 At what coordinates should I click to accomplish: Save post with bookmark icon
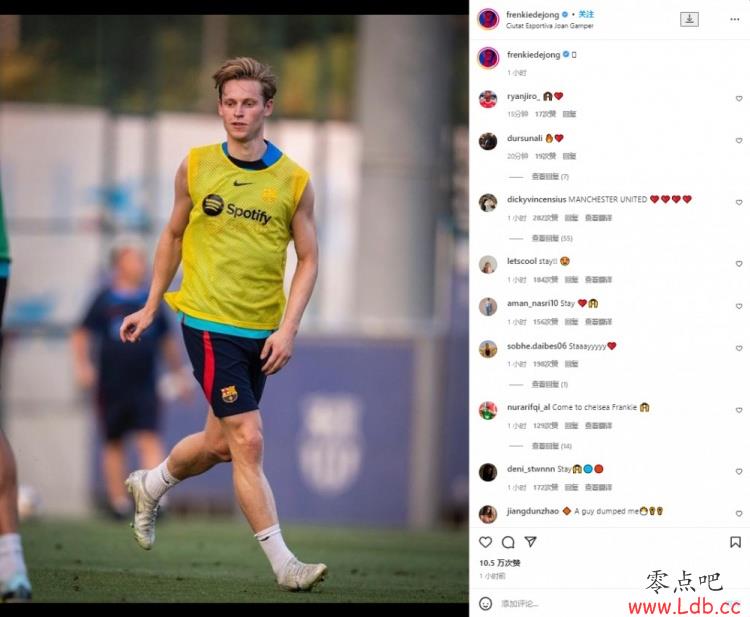click(x=735, y=542)
